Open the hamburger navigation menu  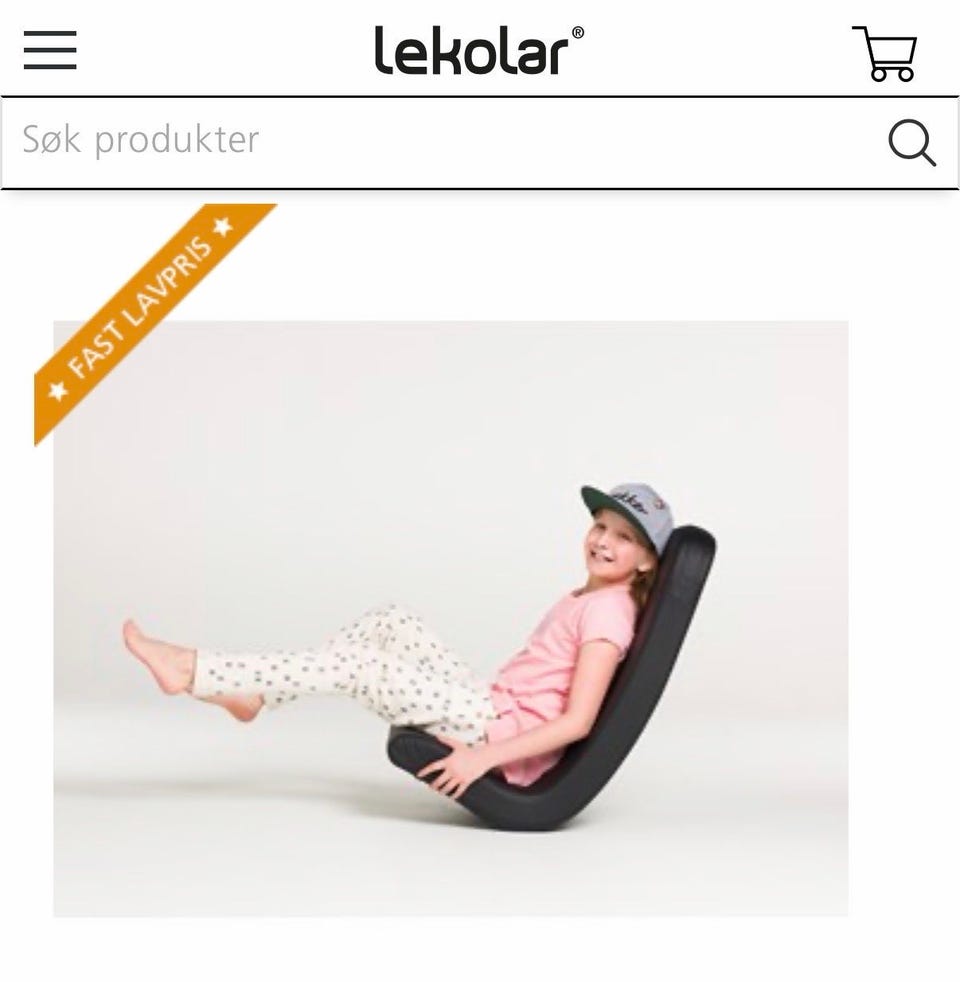pyautogui.click(x=50, y=50)
